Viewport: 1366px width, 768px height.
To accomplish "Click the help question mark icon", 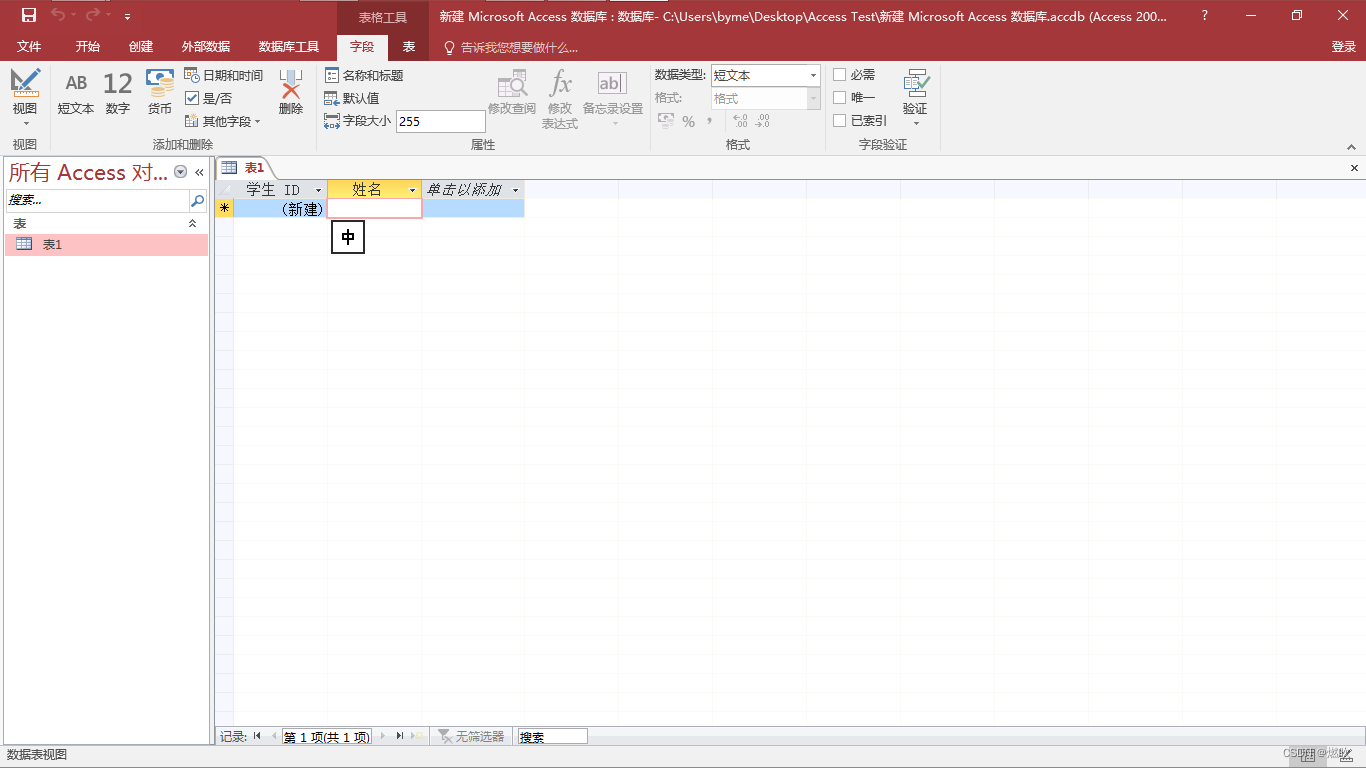I will click(x=1204, y=15).
